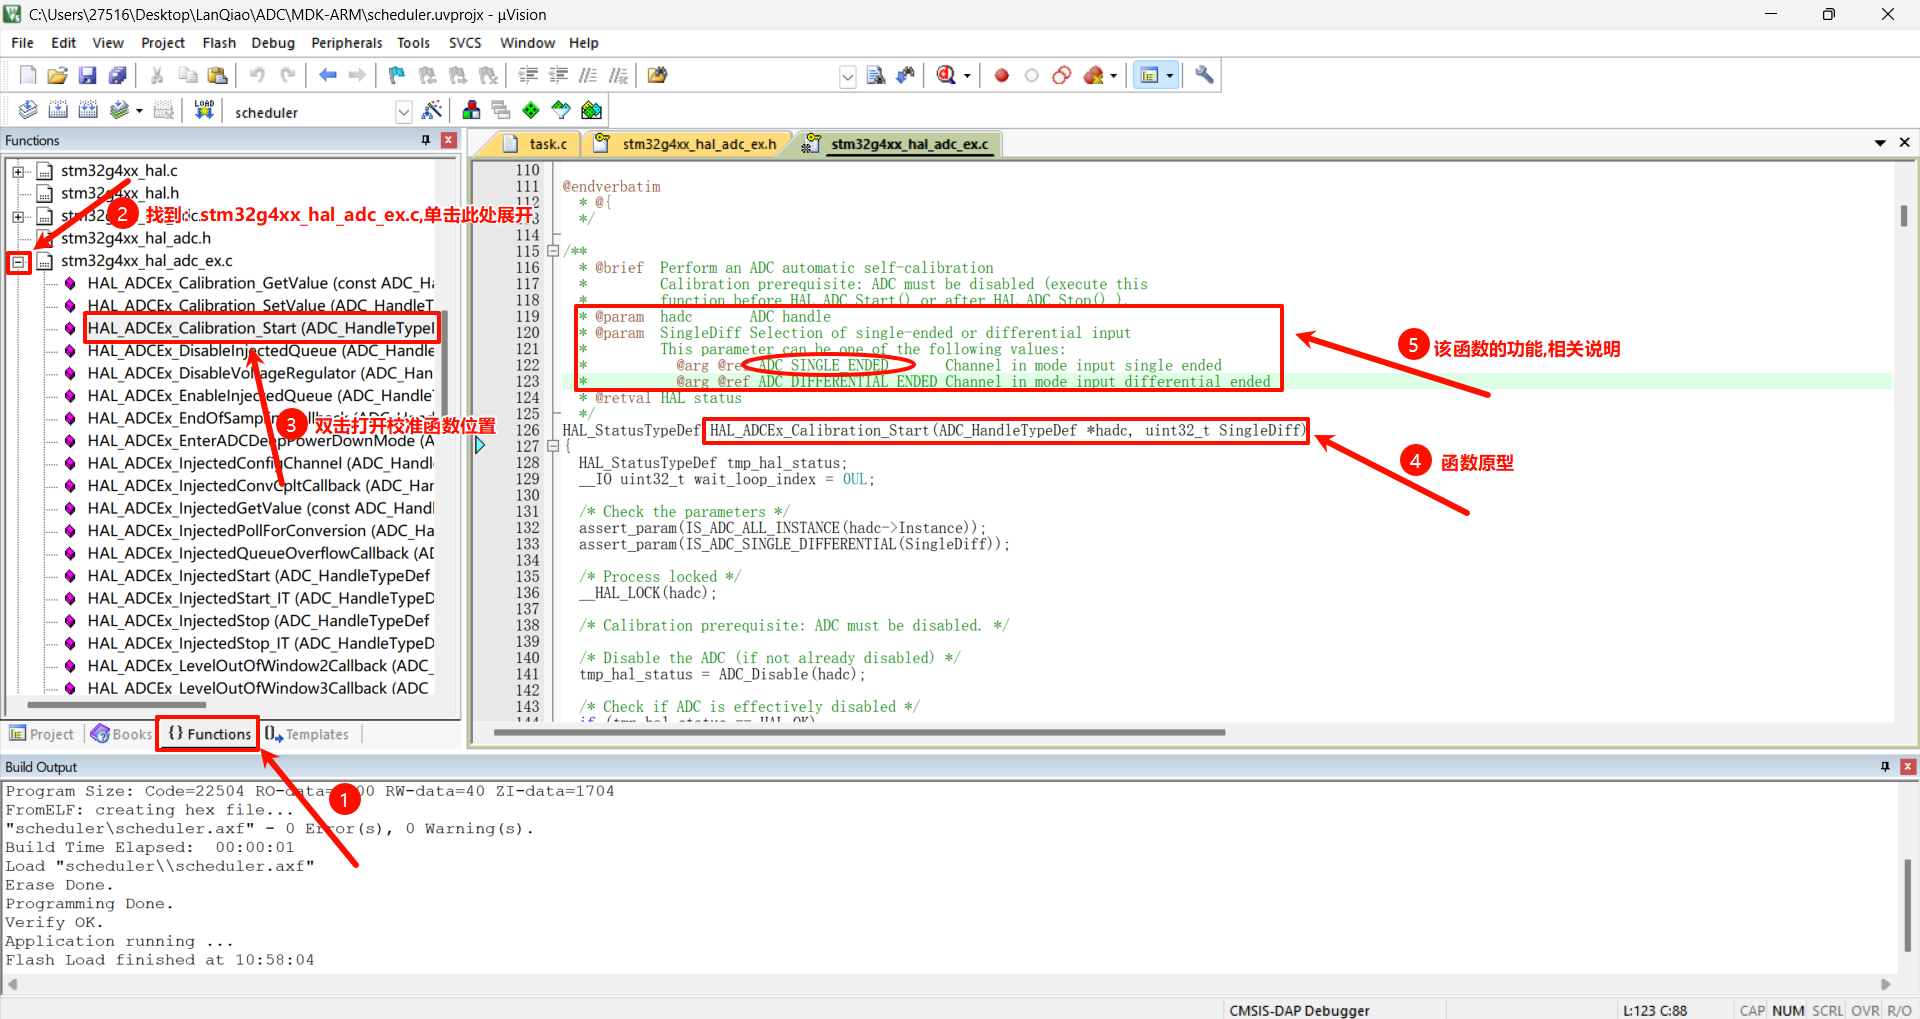Image resolution: width=1920 pixels, height=1019 pixels.
Task: Switch to the Project panel tab
Action: tap(42, 734)
